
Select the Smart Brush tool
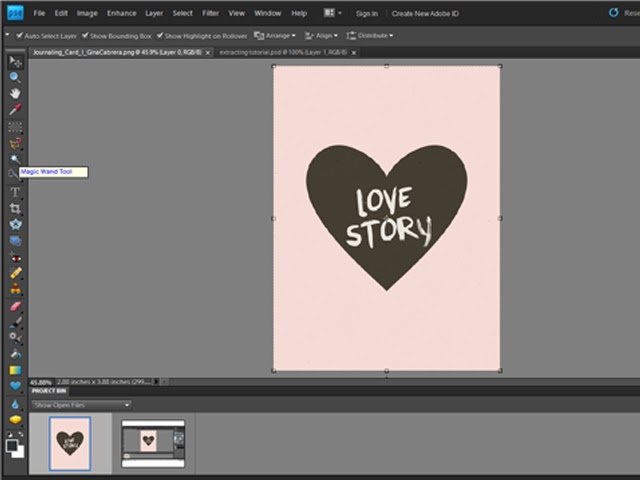click(15, 338)
